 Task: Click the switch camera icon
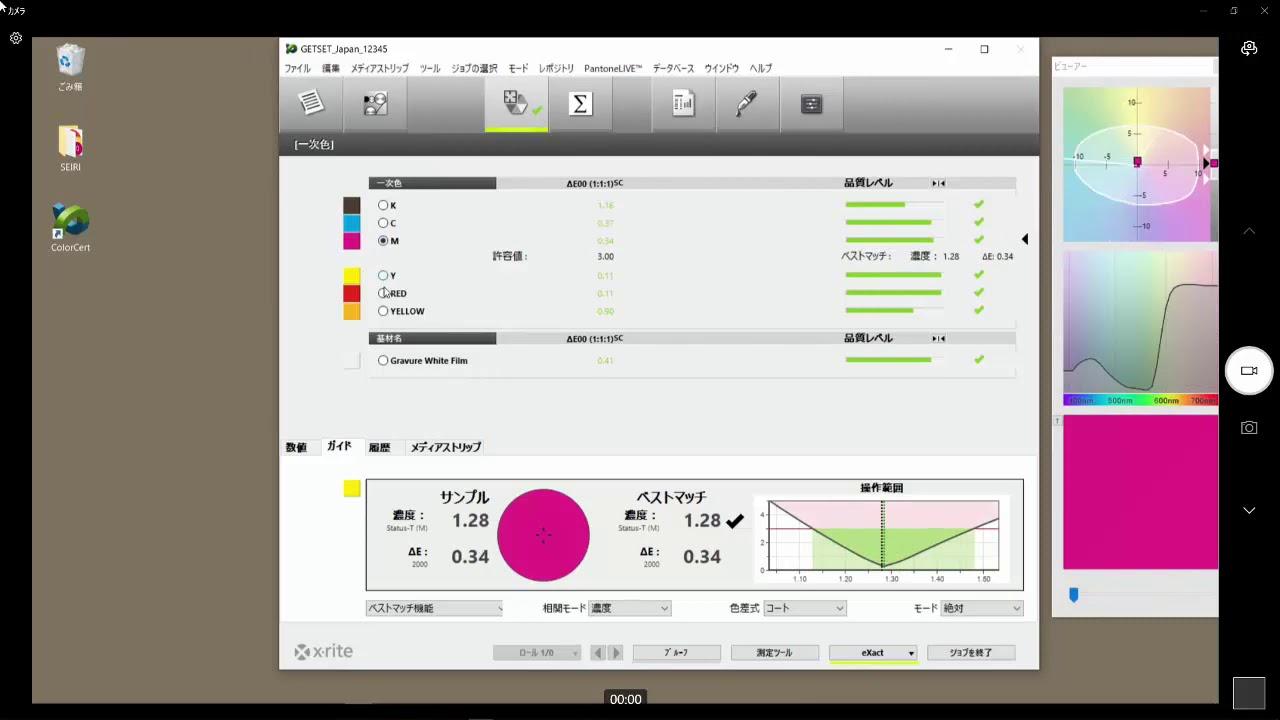[1249, 48]
